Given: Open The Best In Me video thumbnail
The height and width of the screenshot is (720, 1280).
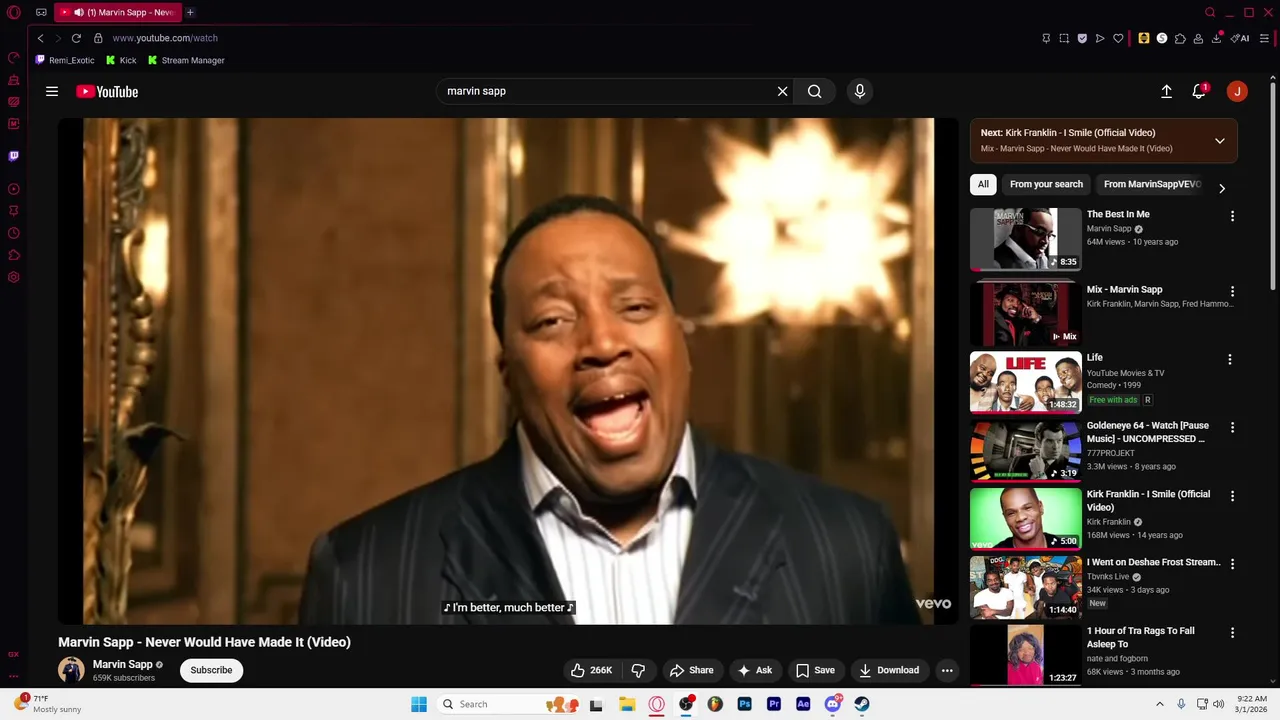Looking at the screenshot, I should click(x=1025, y=239).
